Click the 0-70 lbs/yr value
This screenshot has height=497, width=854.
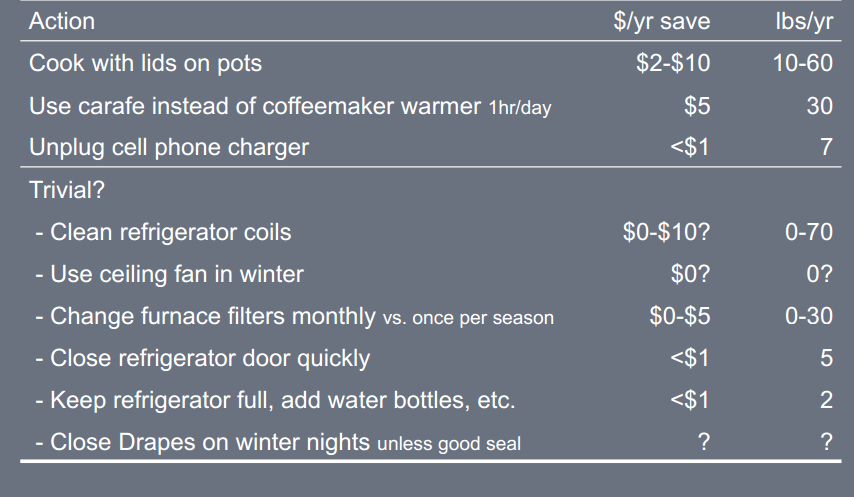tap(809, 232)
